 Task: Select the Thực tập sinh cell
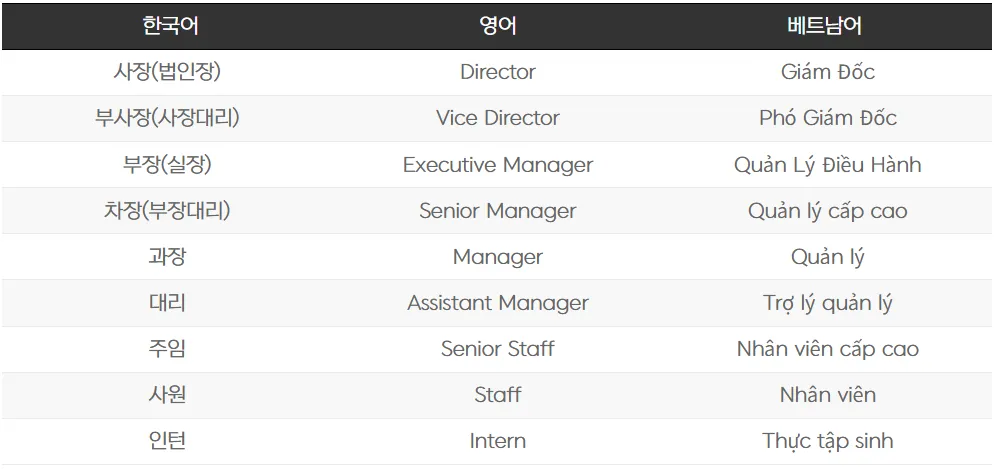(x=827, y=441)
